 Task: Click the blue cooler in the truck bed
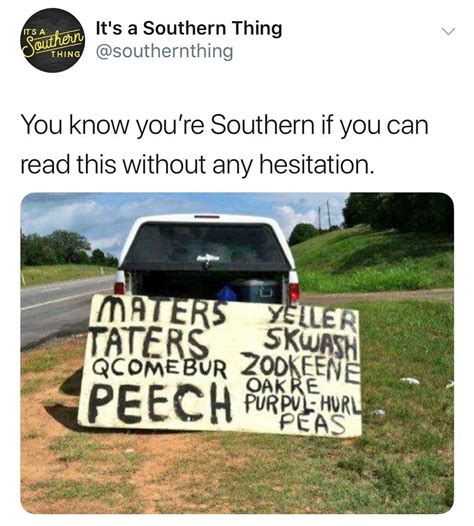256,290
